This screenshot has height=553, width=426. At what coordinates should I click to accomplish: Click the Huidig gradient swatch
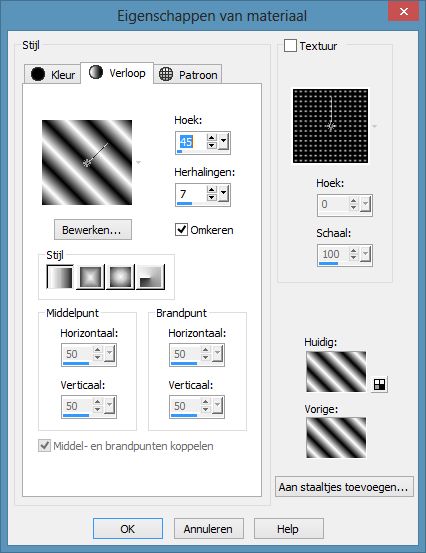[336, 372]
